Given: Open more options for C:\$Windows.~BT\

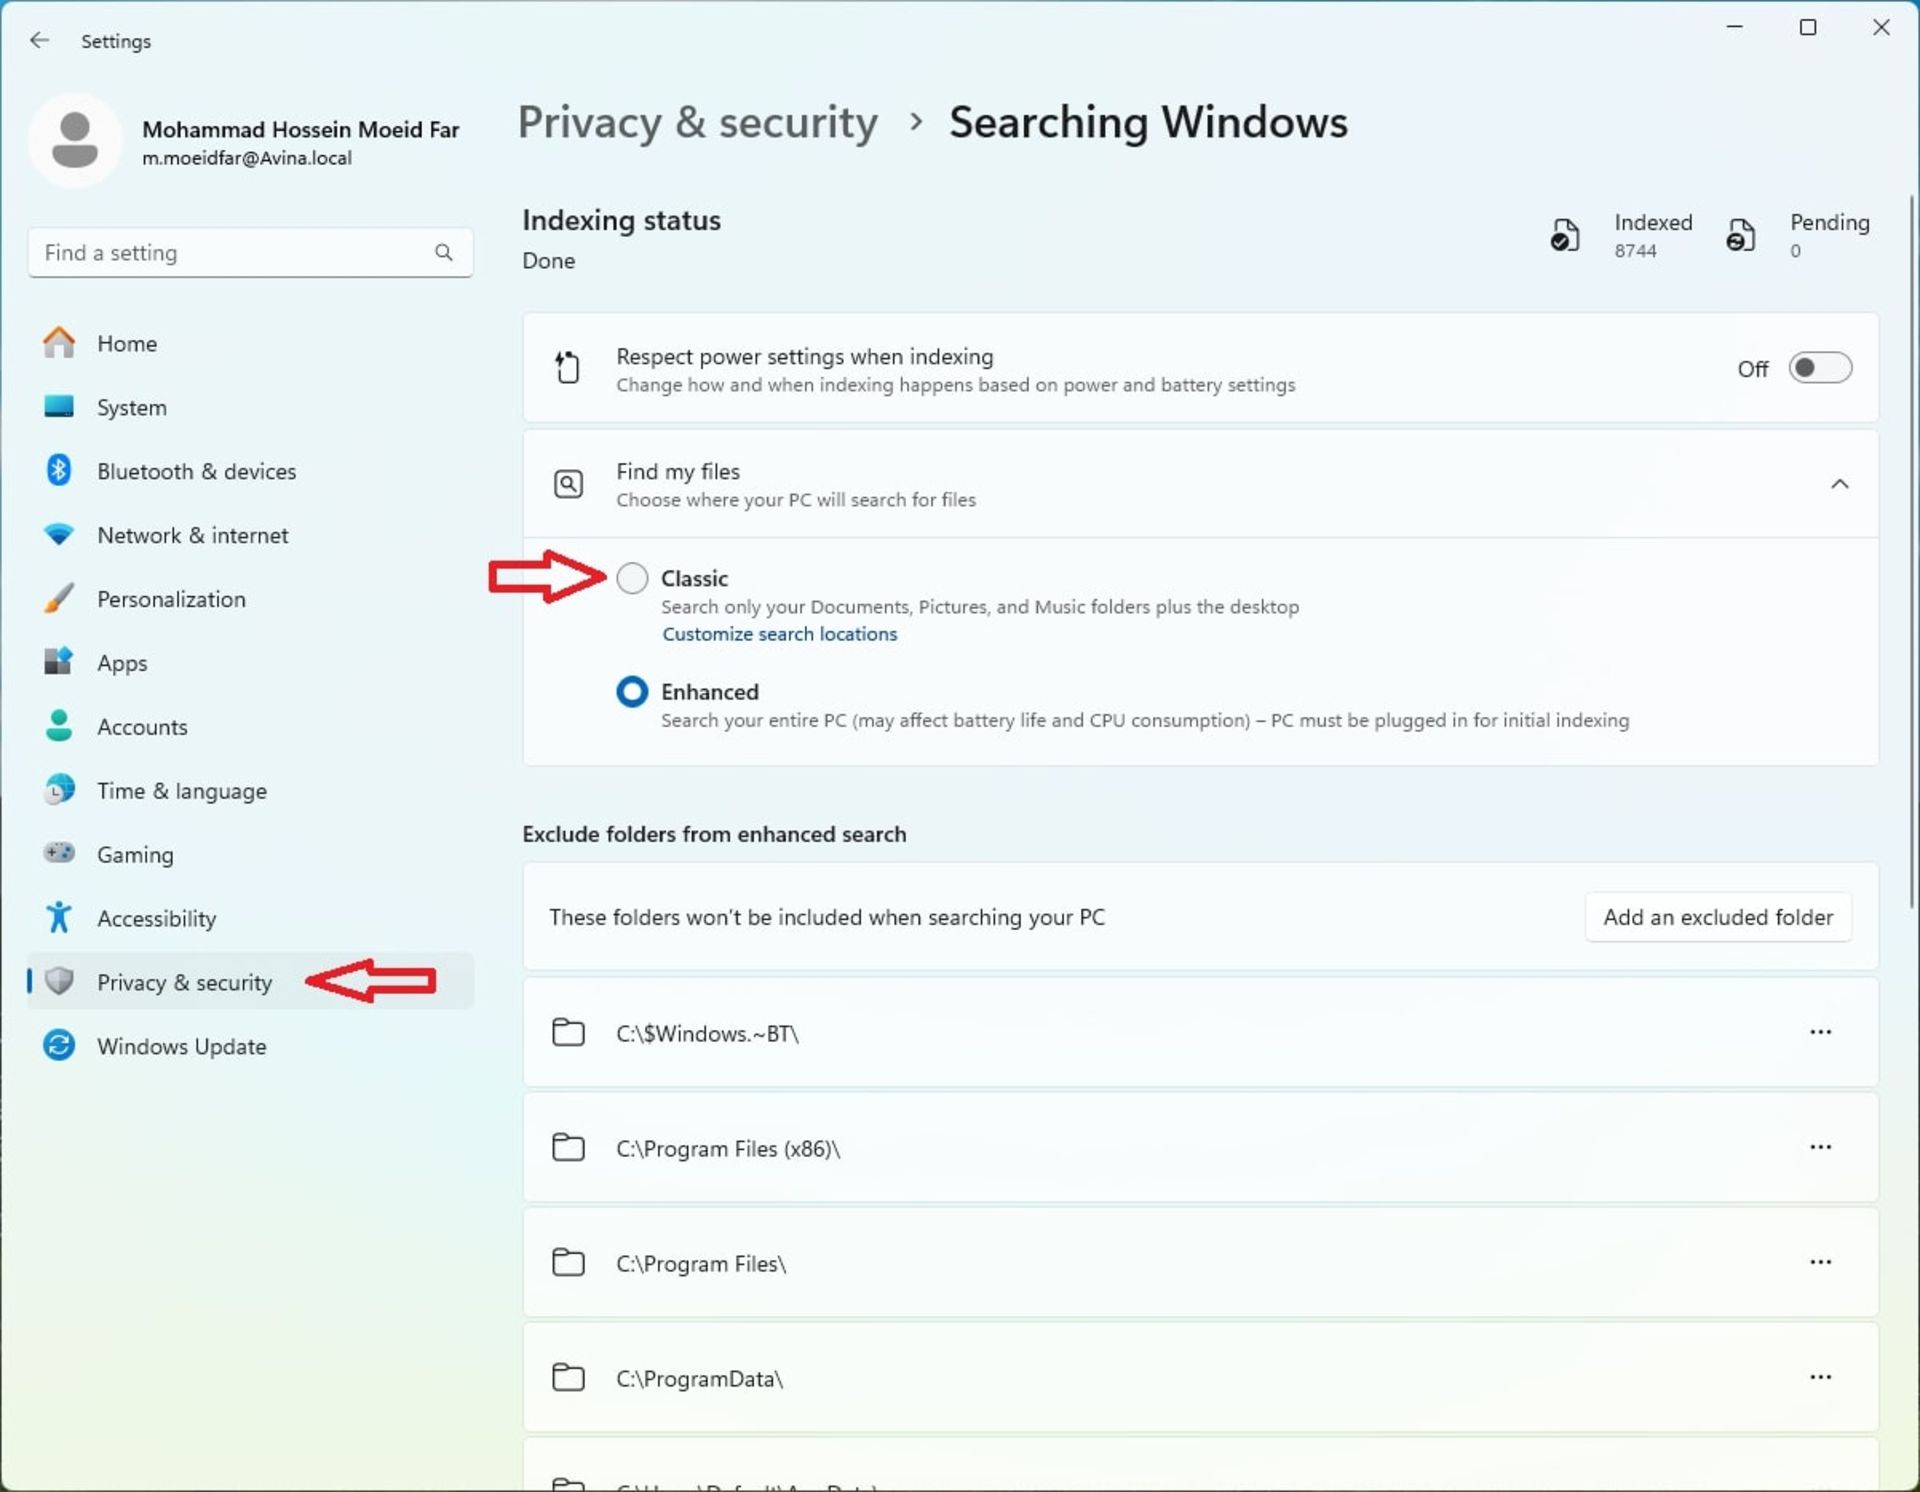Looking at the screenshot, I should point(1820,1032).
